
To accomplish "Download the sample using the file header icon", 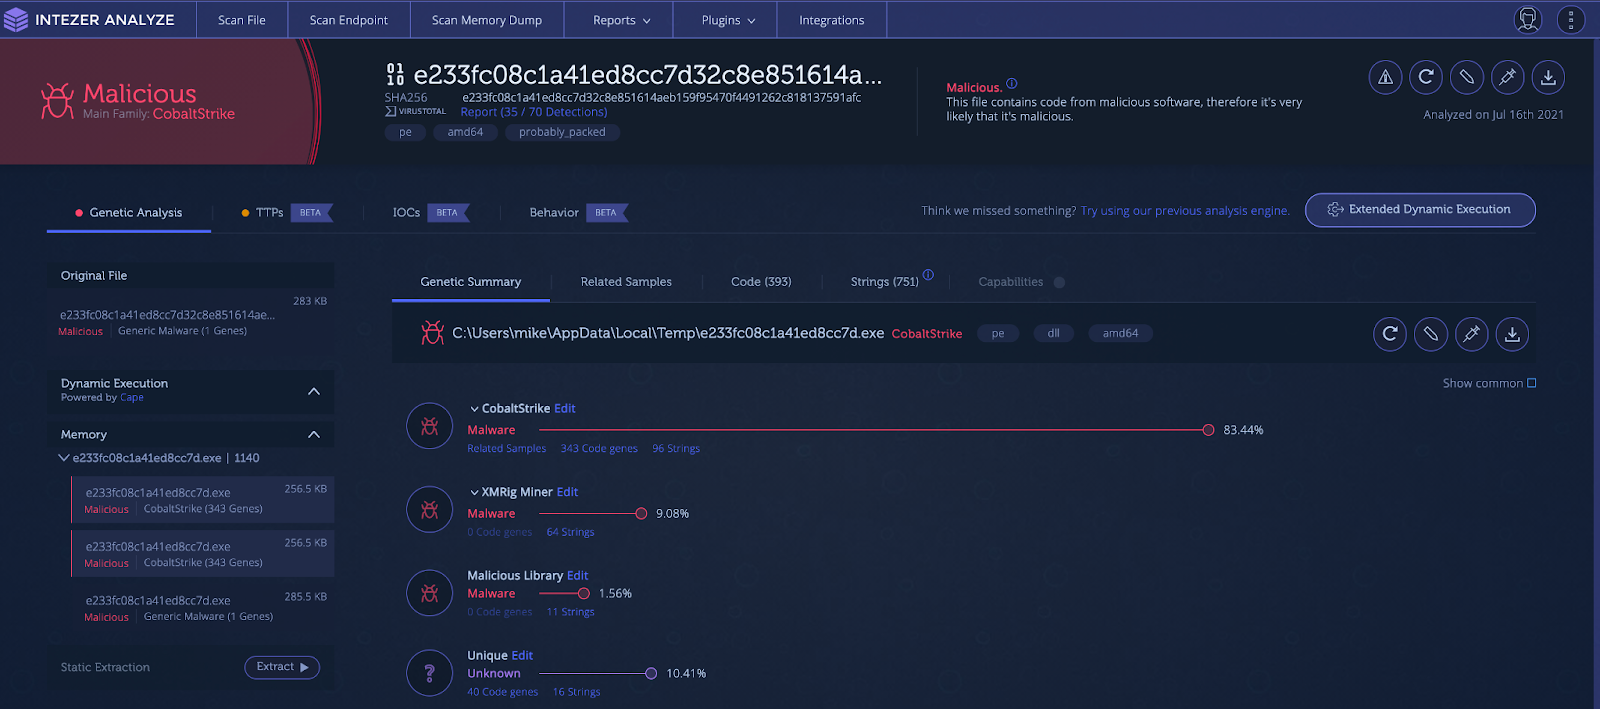I will point(1548,77).
